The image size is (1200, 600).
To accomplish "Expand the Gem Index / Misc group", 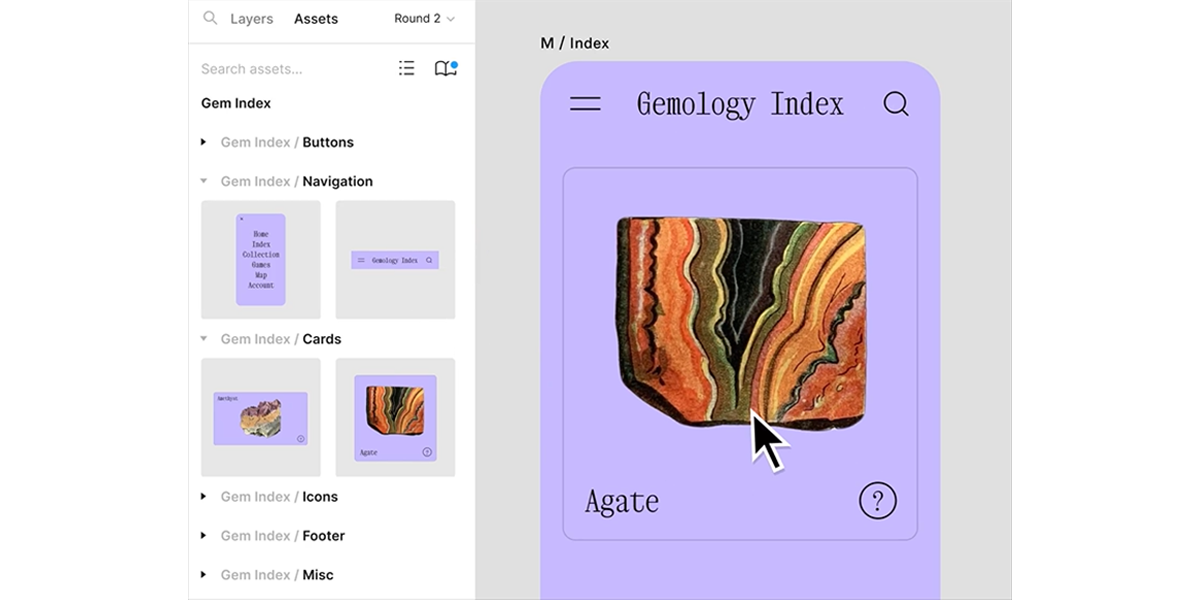I will tap(204, 575).
